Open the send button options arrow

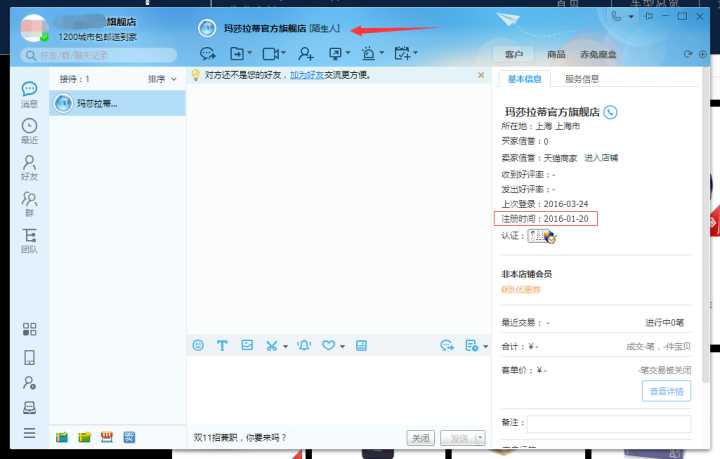click(x=481, y=438)
